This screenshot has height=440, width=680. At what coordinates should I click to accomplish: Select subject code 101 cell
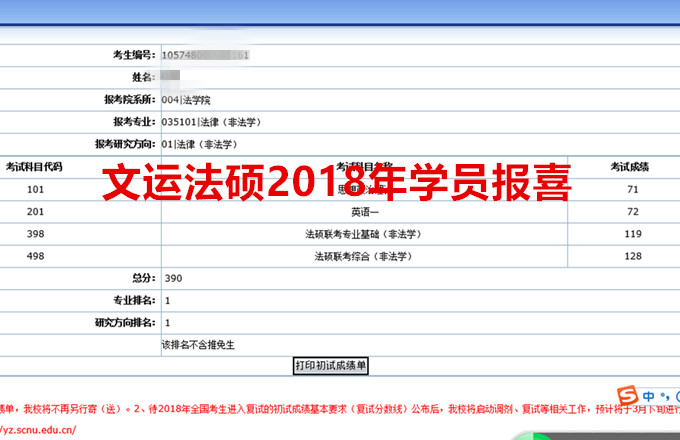pyautogui.click(x=35, y=189)
